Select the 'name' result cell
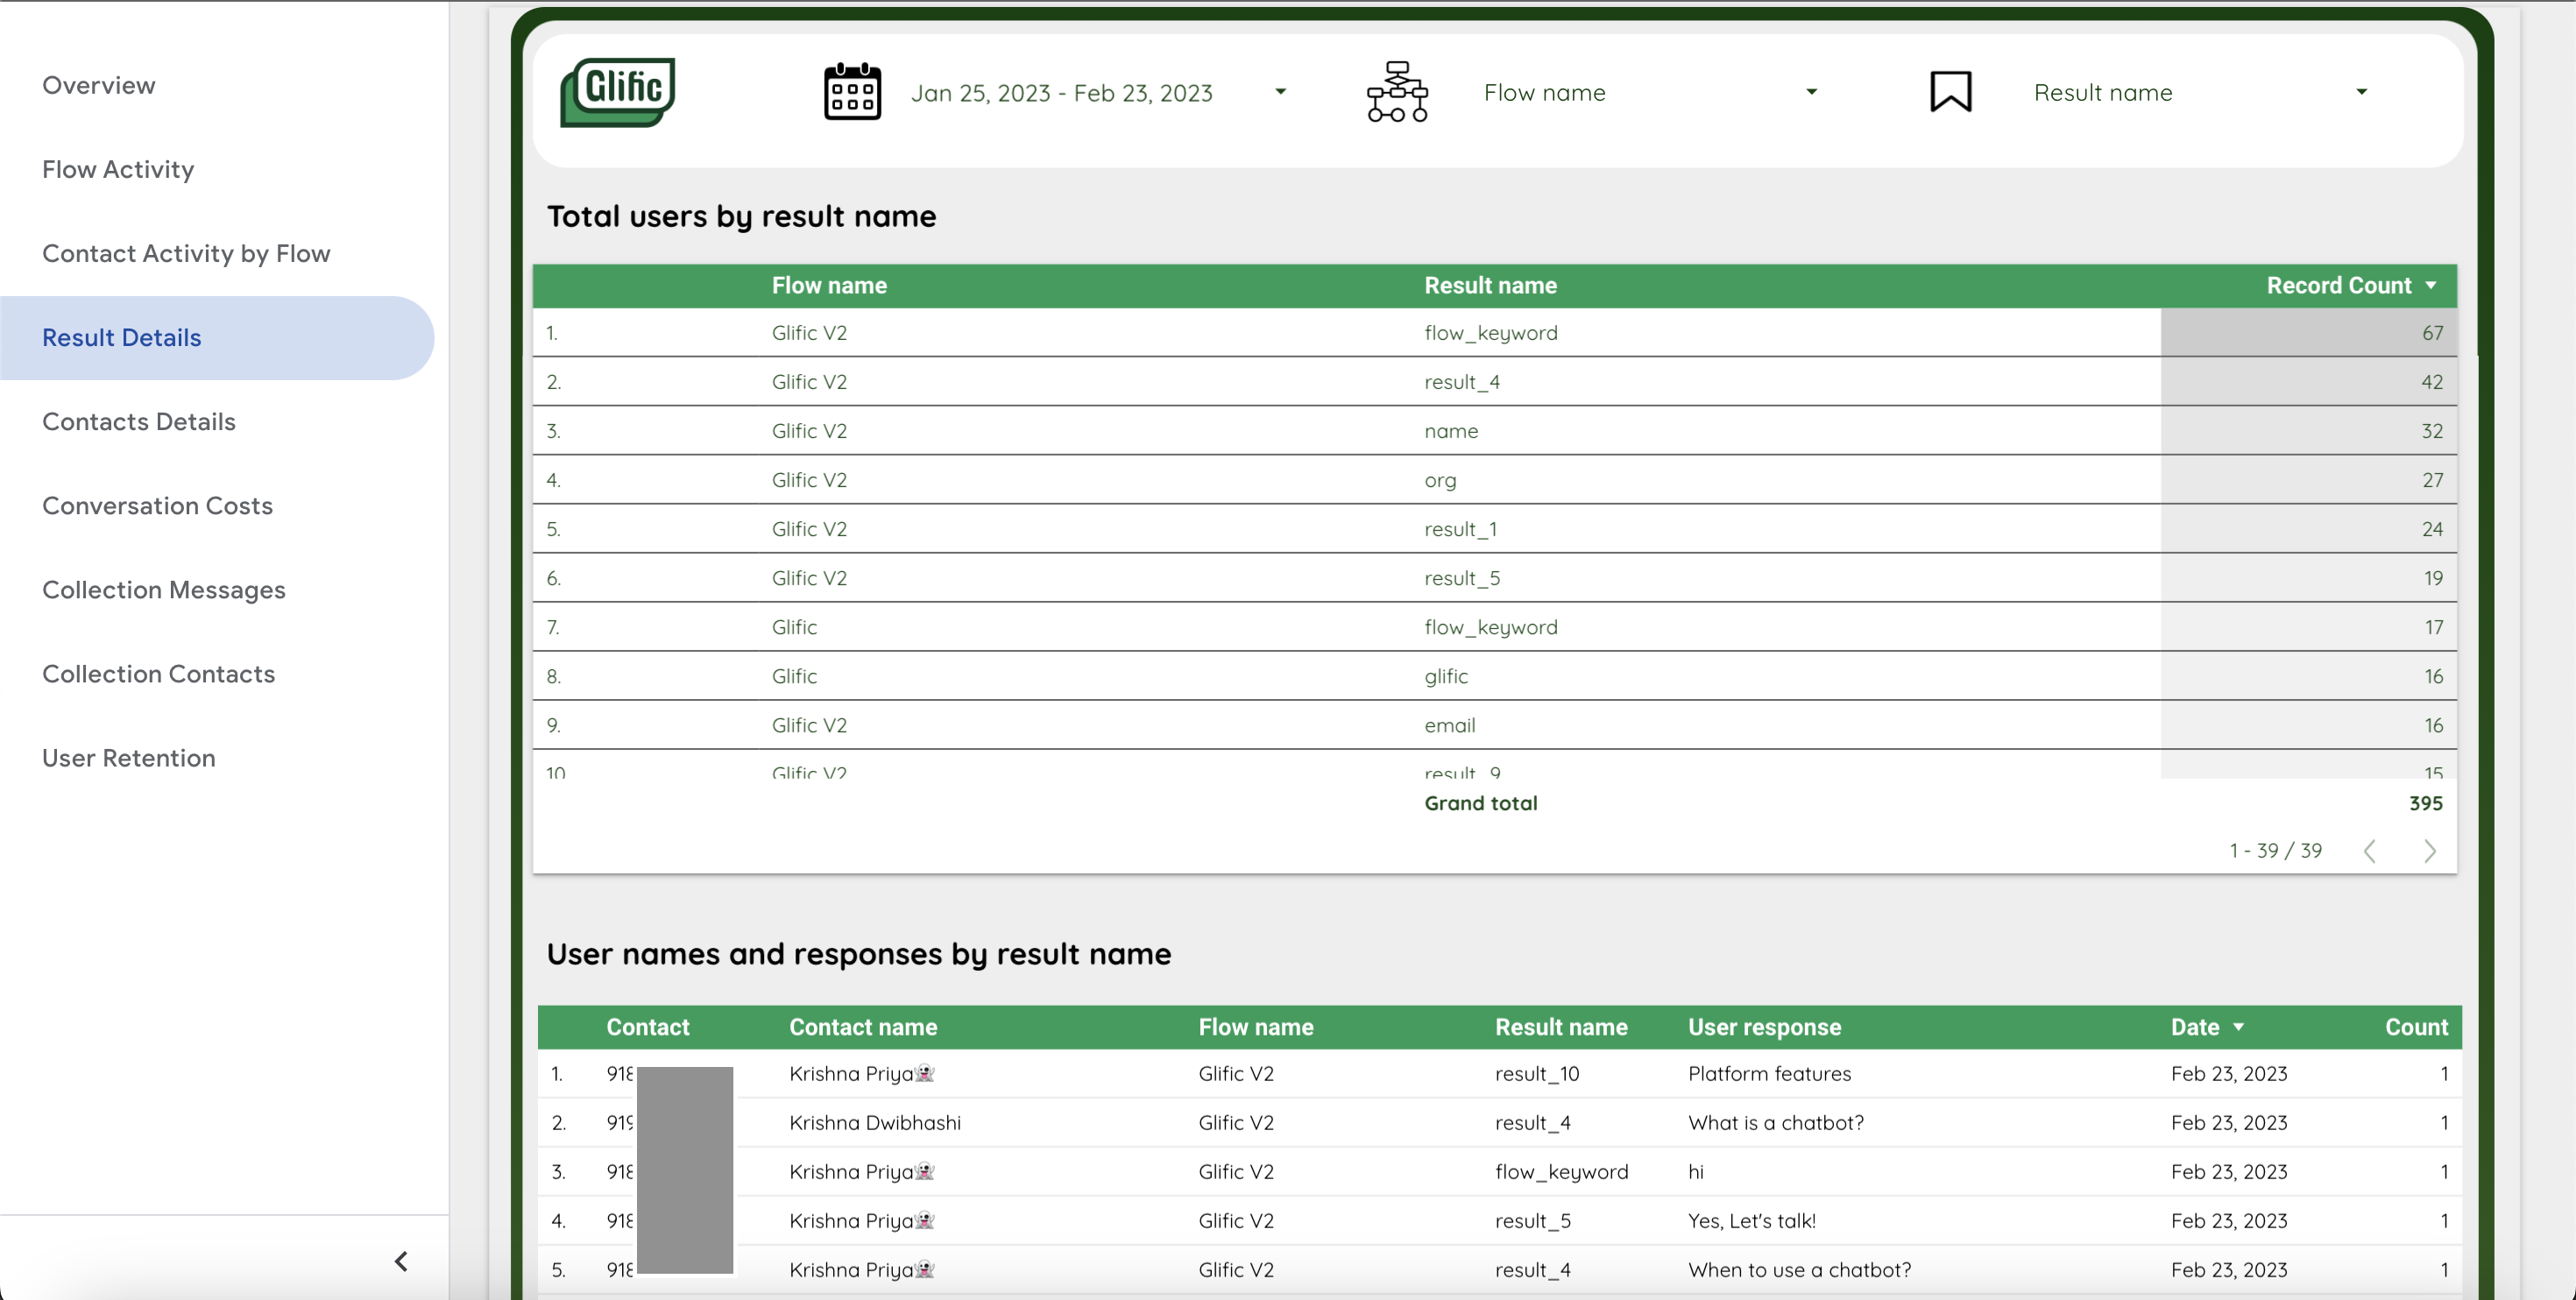 pos(1450,431)
